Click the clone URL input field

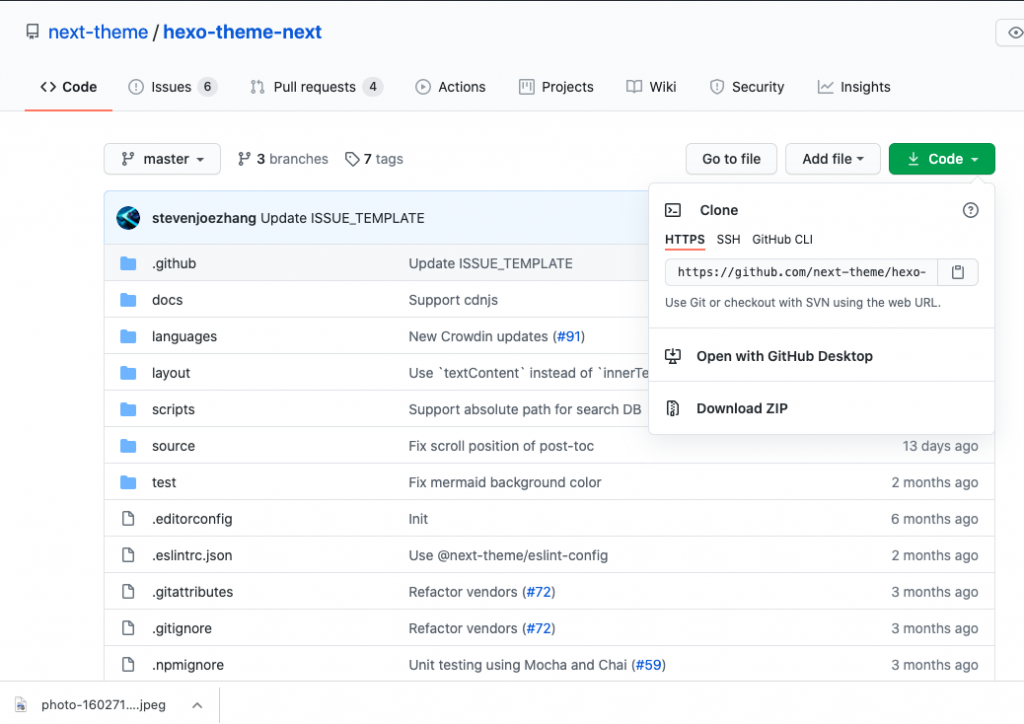click(x=801, y=272)
